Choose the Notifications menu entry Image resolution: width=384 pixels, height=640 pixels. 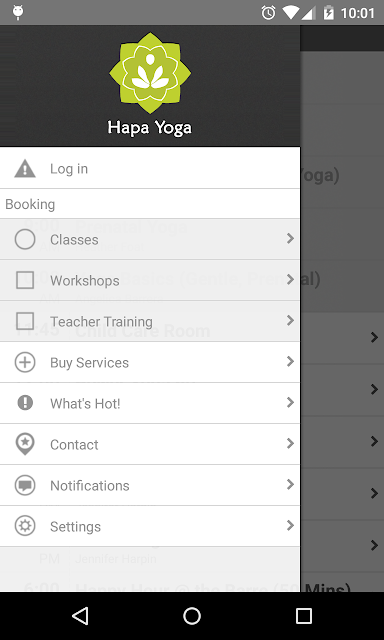pyautogui.click(x=150, y=485)
